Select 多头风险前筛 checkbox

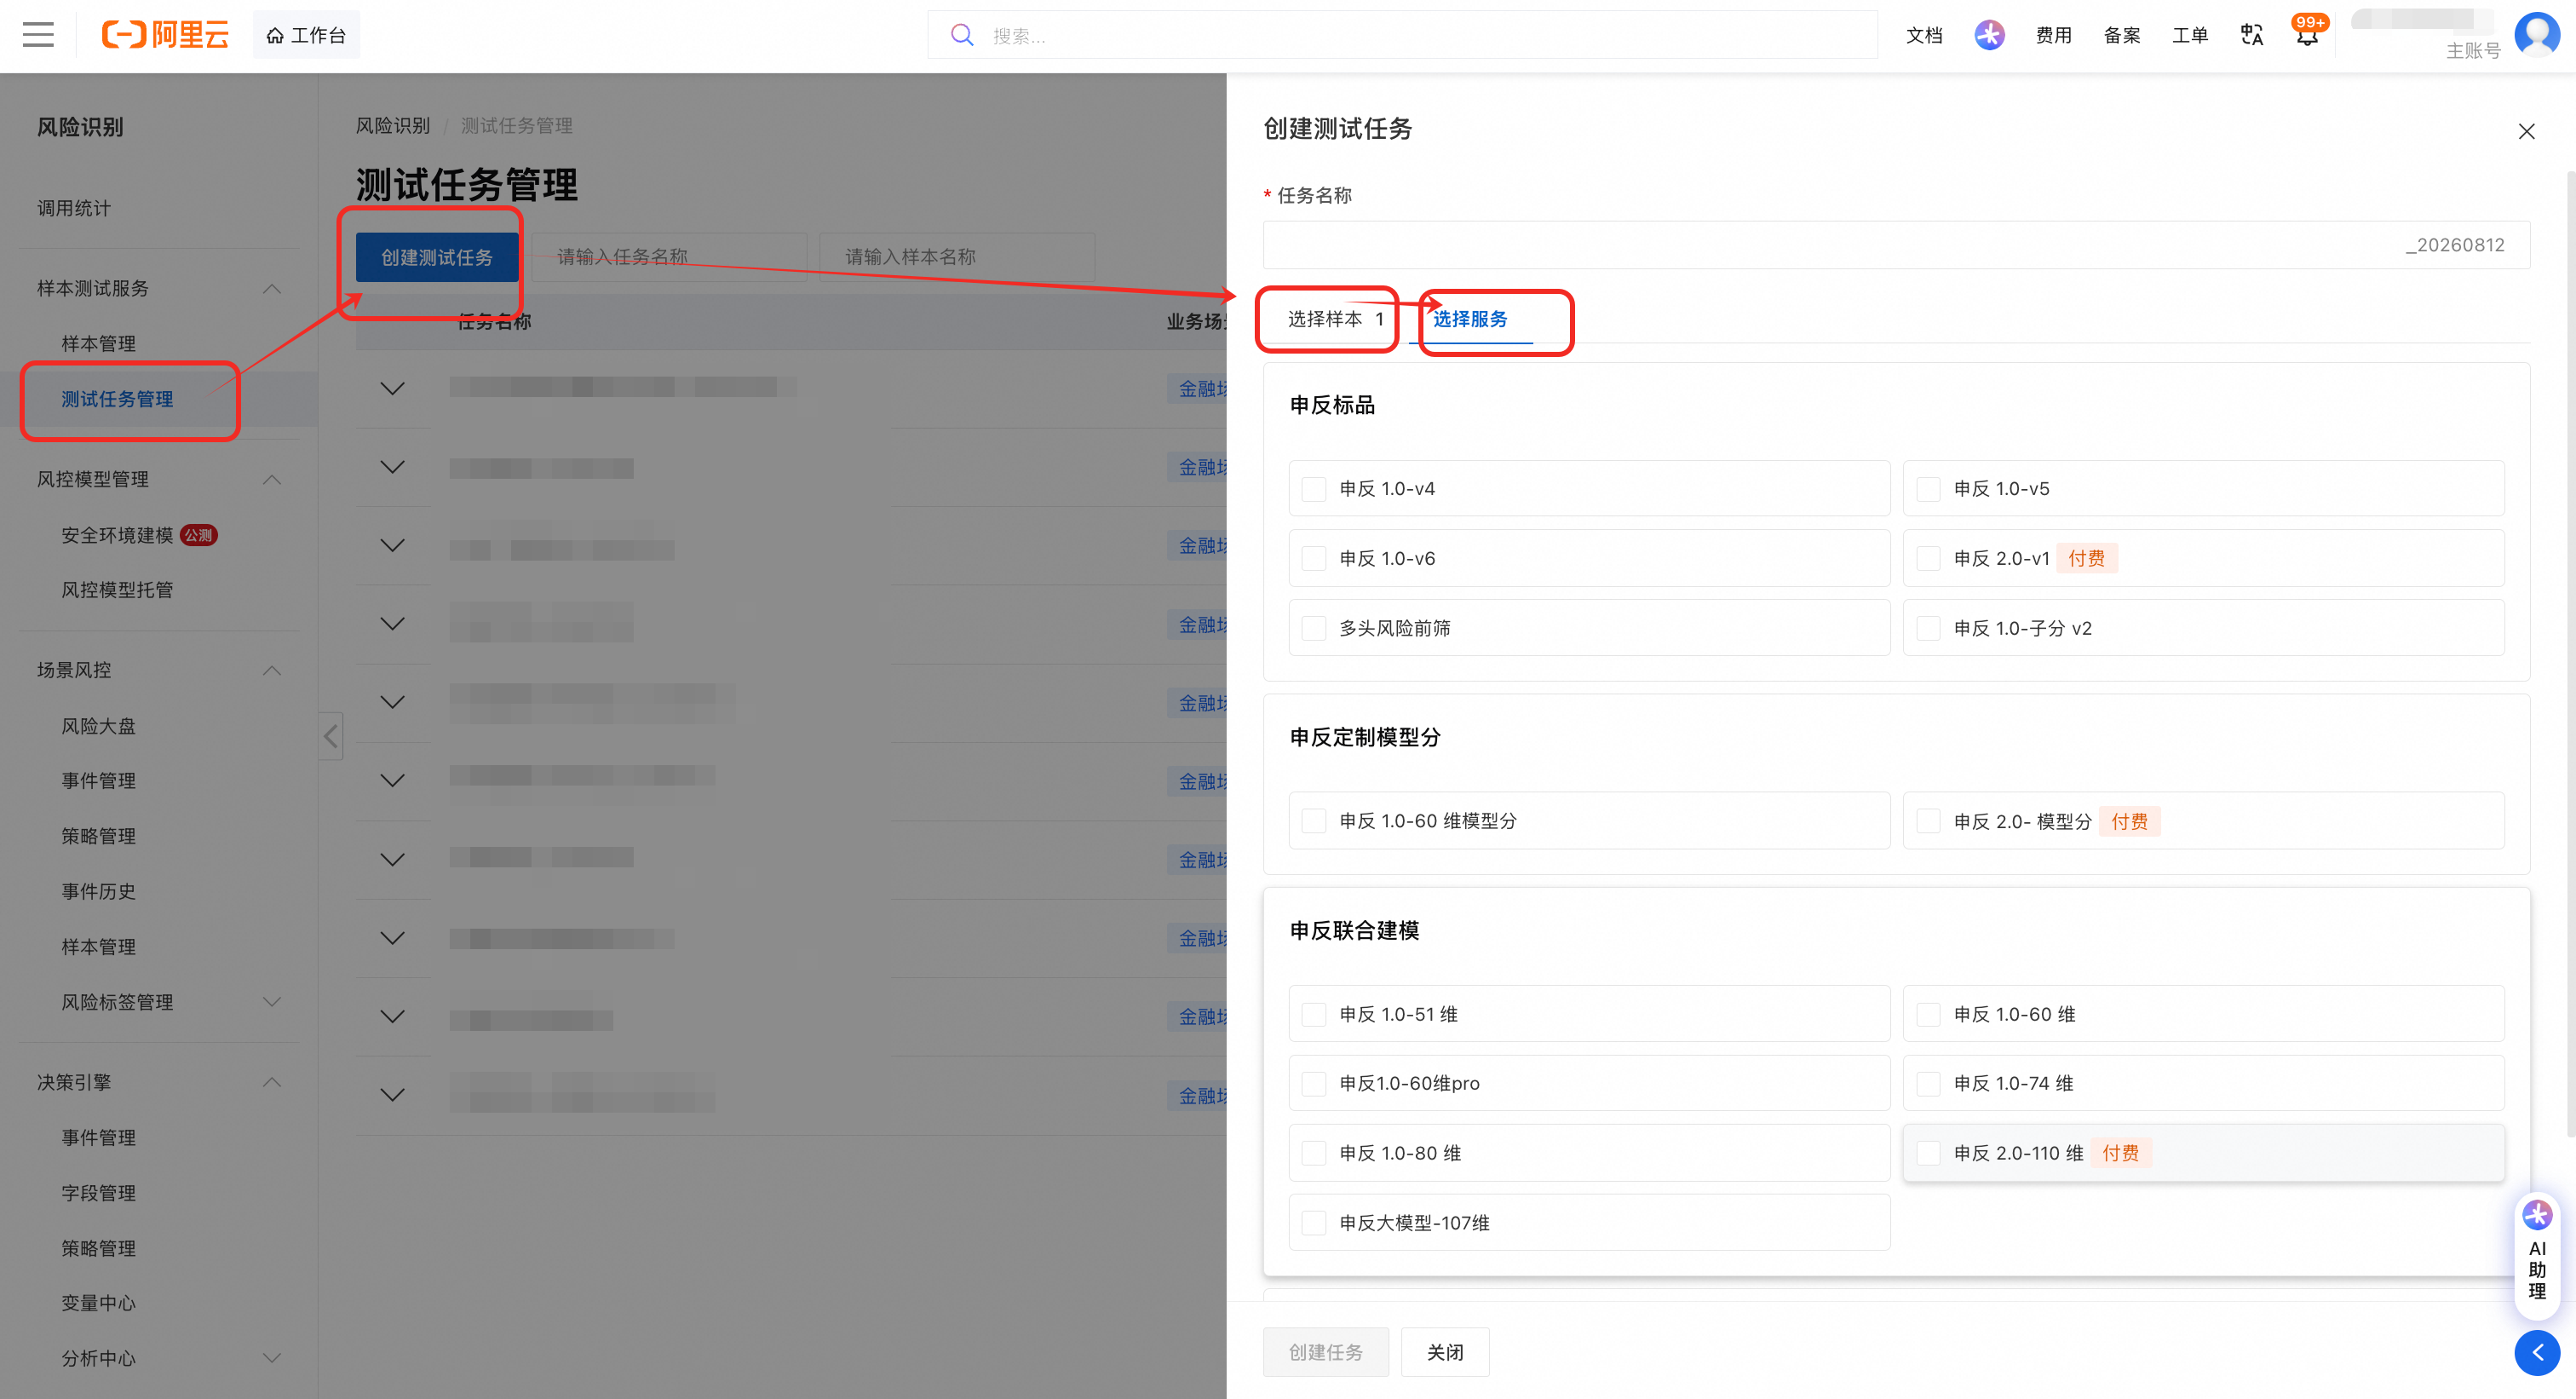(x=1314, y=628)
